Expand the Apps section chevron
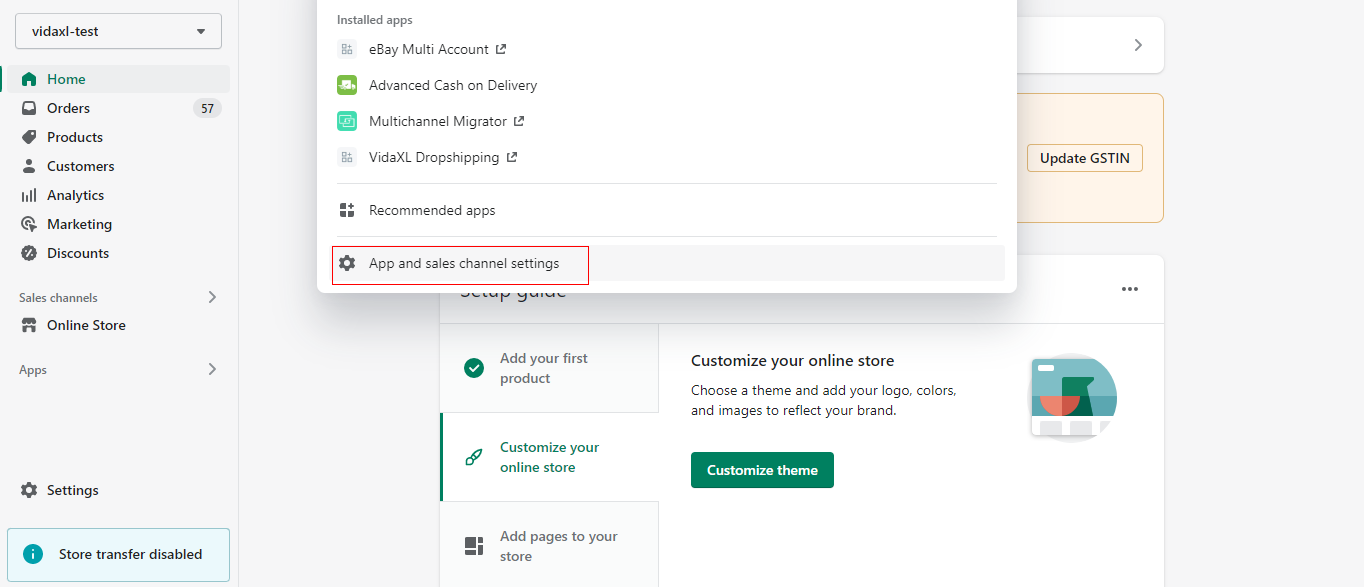 click(x=212, y=369)
